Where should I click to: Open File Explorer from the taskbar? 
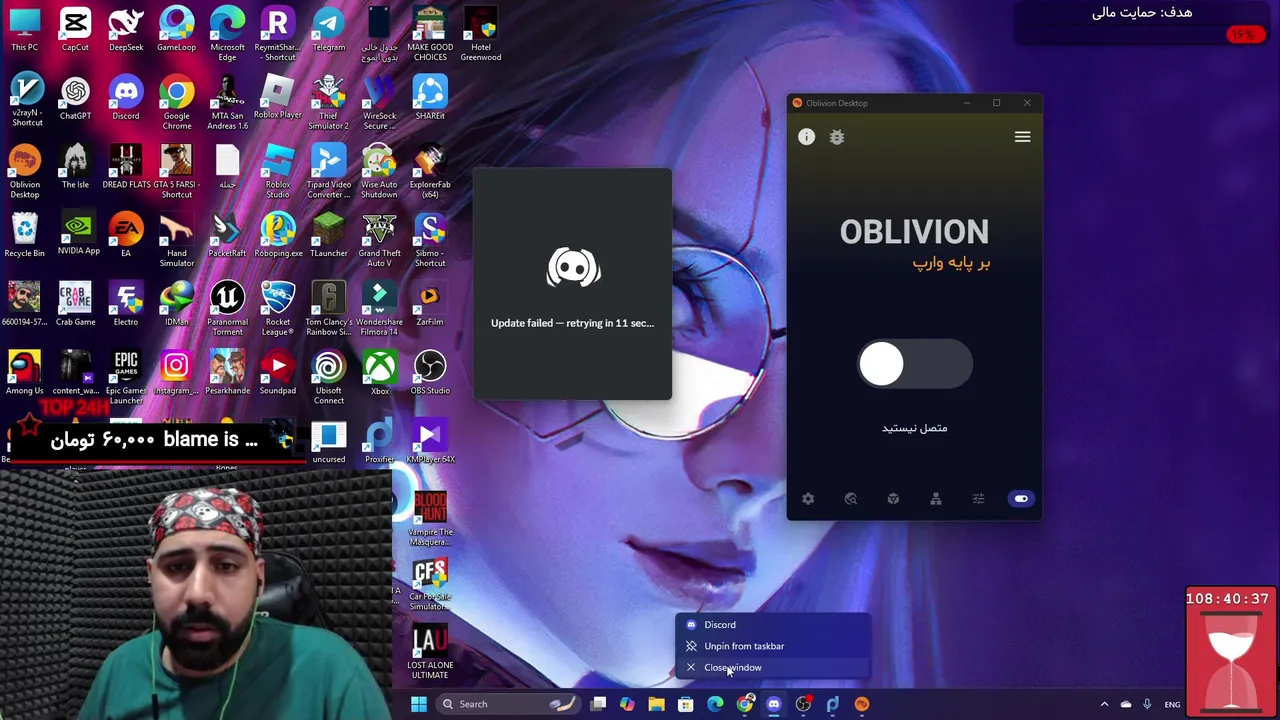(656, 704)
